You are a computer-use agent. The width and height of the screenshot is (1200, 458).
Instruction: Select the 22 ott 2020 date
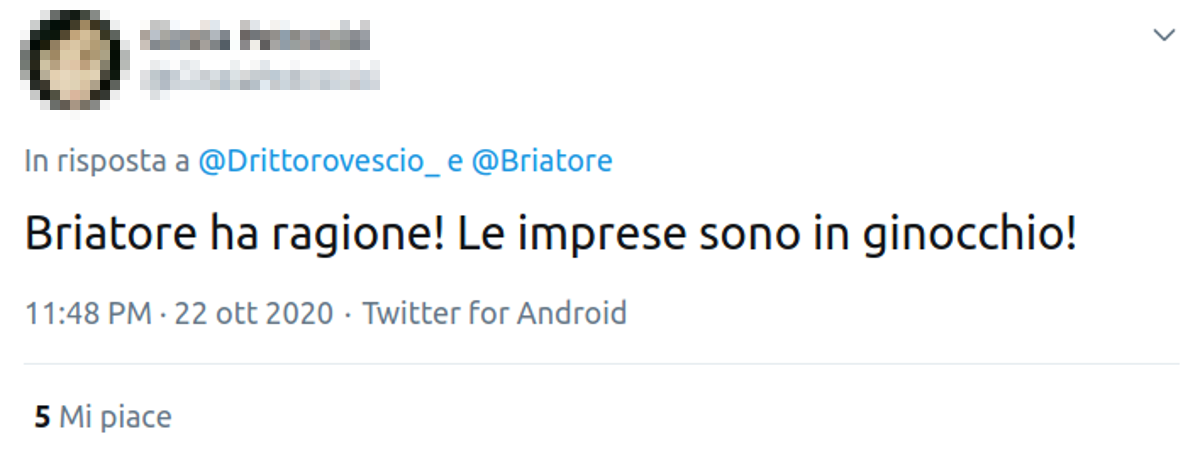253,313
